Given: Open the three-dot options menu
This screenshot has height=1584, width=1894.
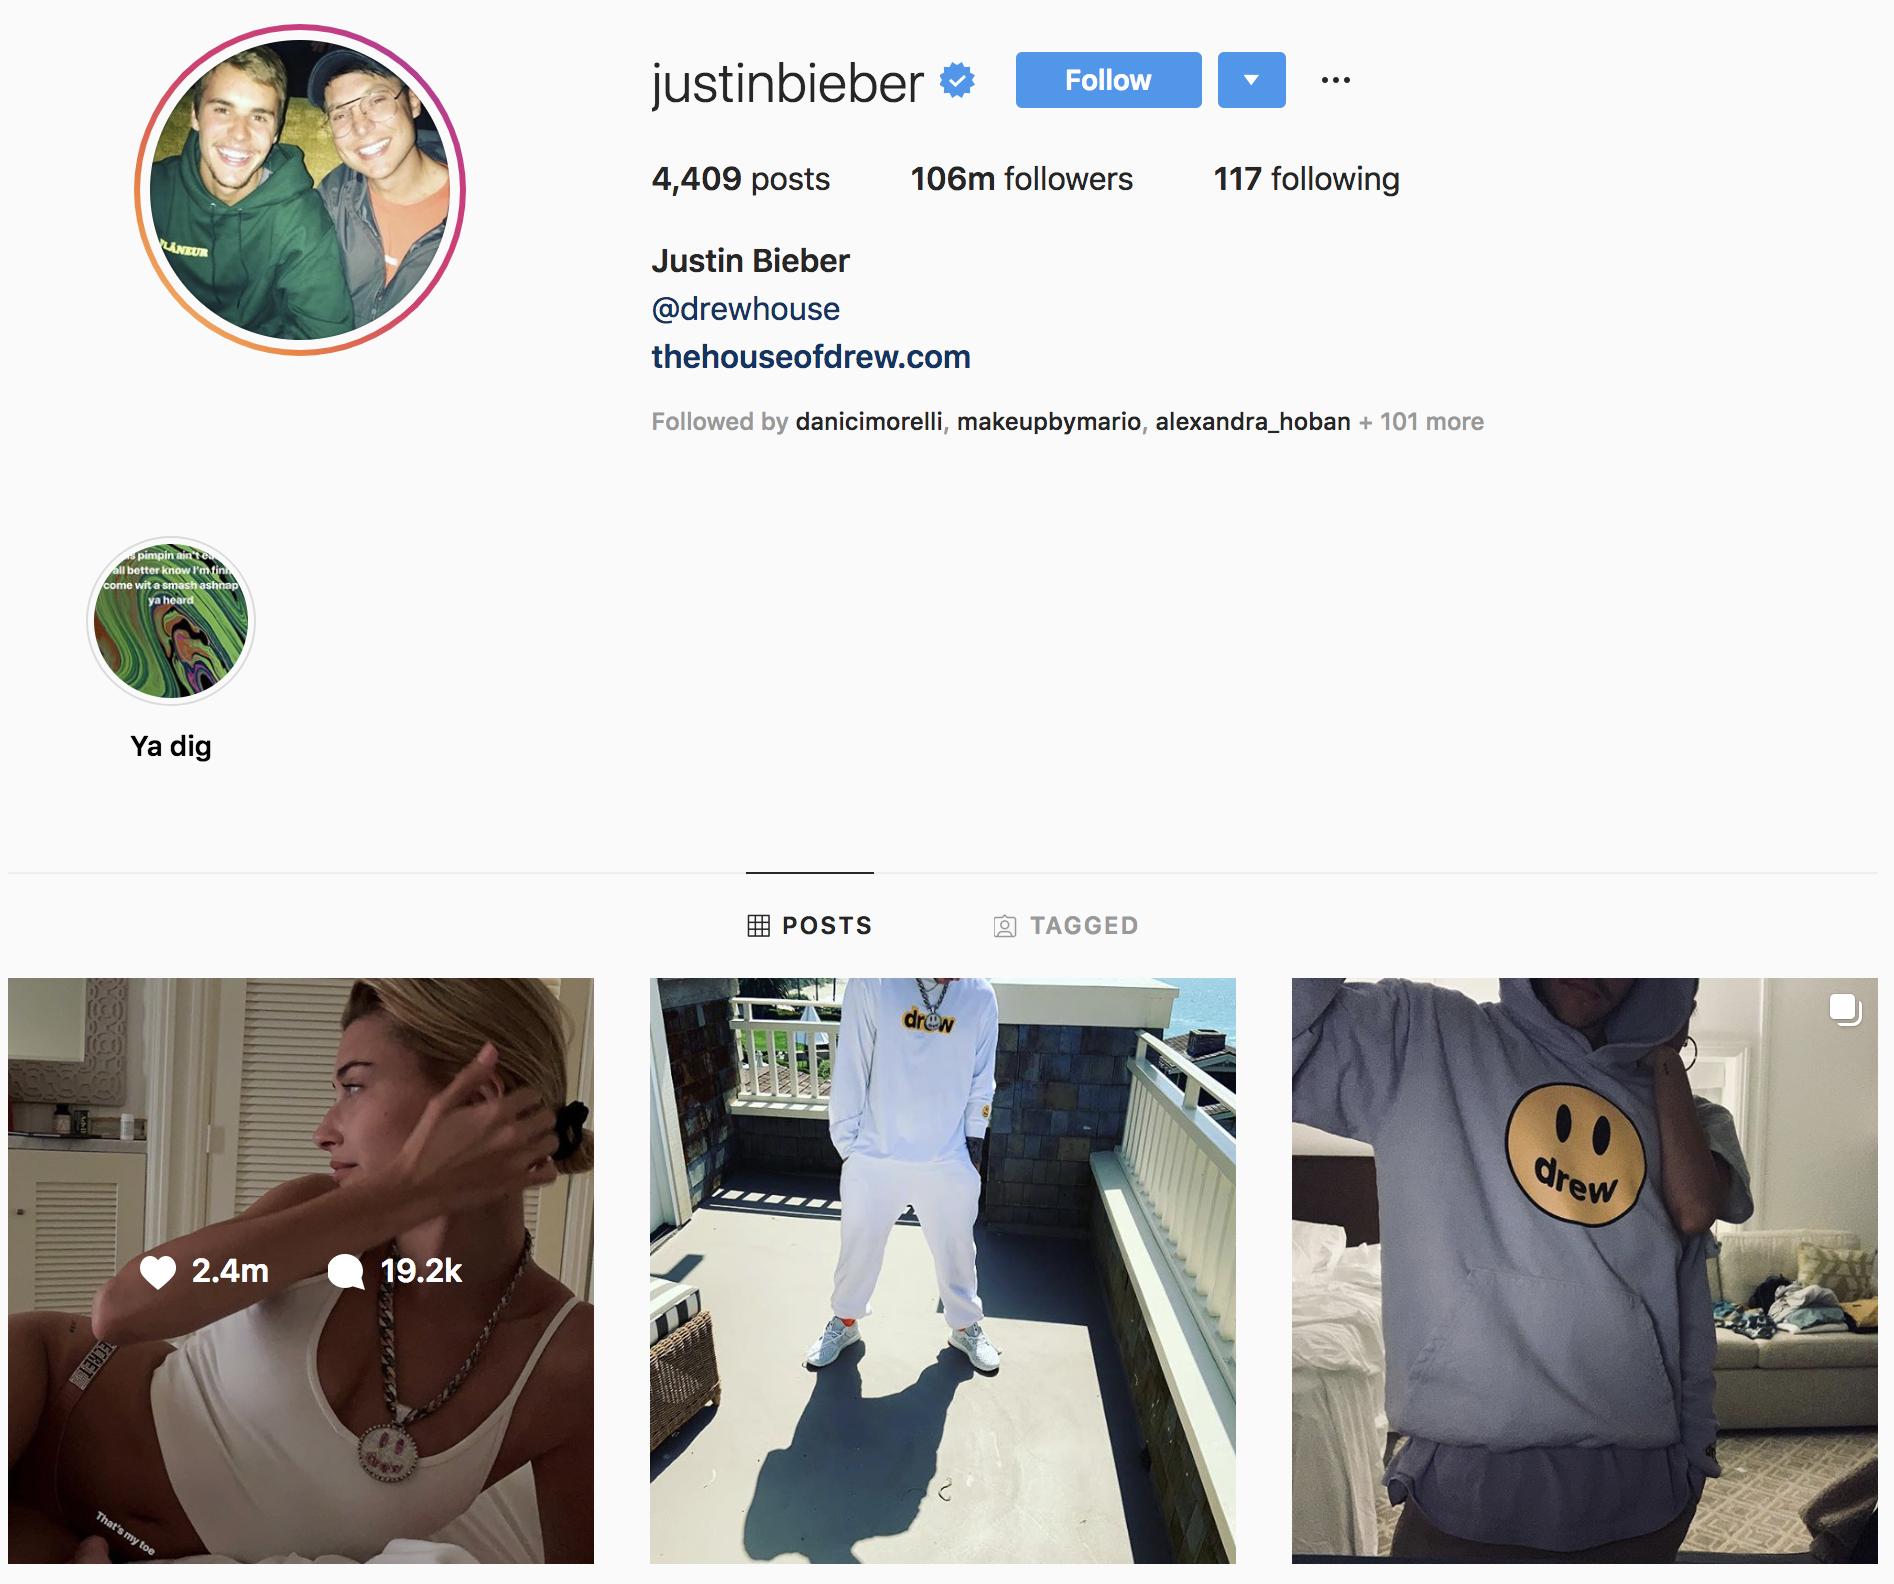Looking at the screenshot, I should (x=1335, y=80).
